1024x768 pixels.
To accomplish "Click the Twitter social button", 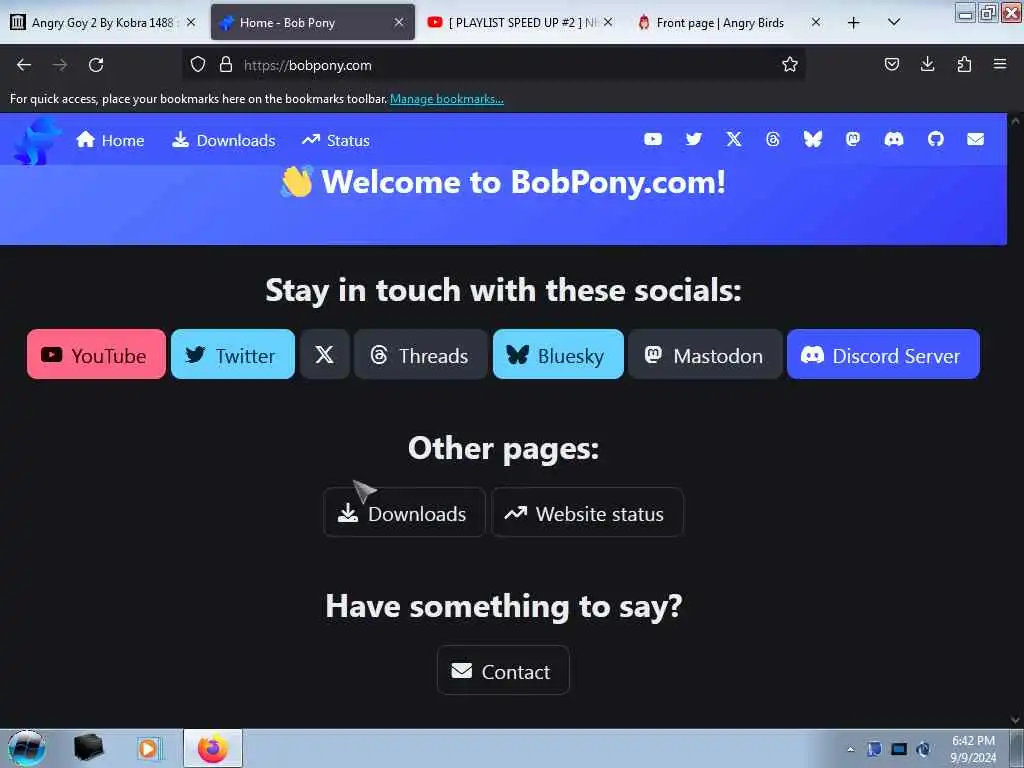I will [232, 355].
